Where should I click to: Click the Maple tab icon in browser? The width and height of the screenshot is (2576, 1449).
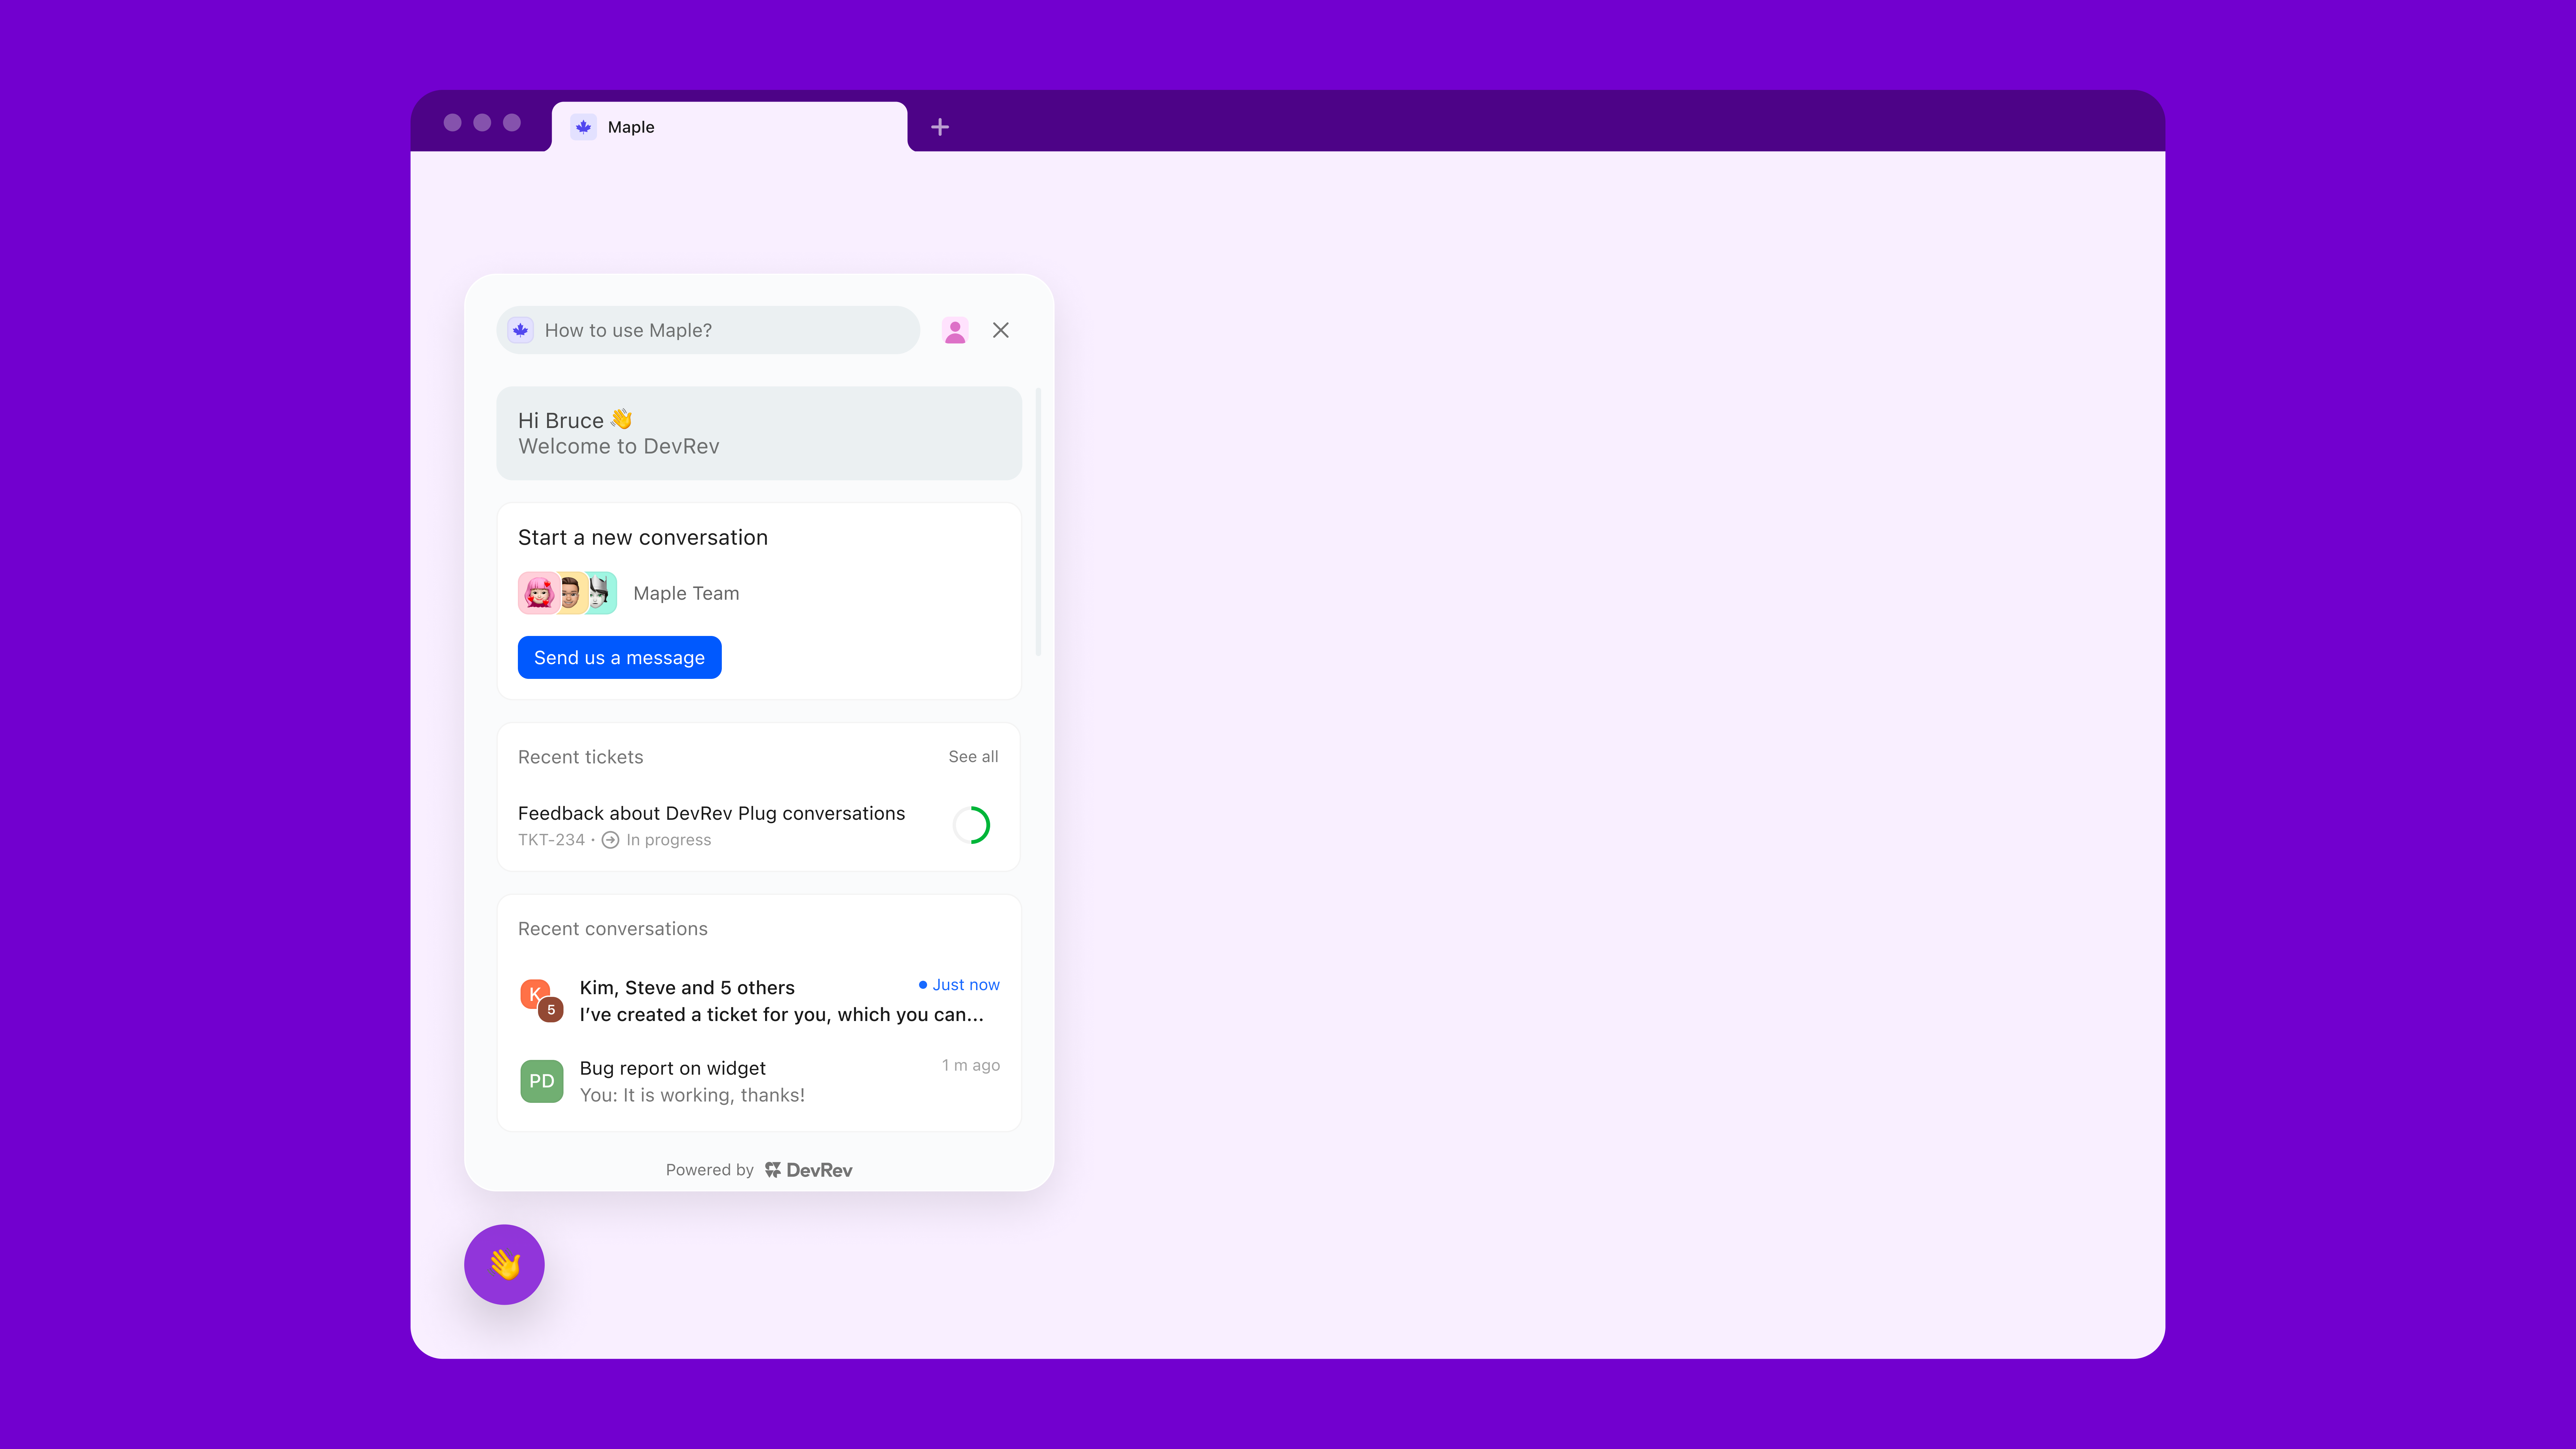584,126
